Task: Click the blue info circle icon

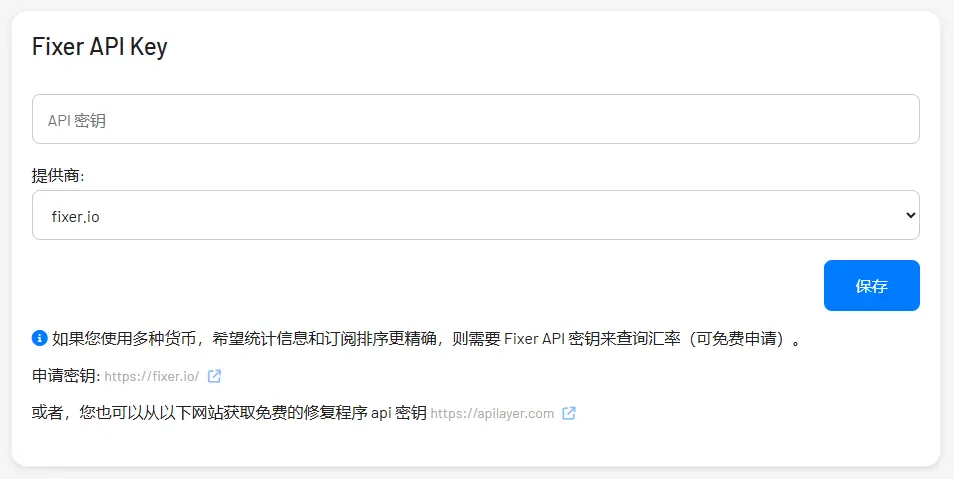Action: 40,338
